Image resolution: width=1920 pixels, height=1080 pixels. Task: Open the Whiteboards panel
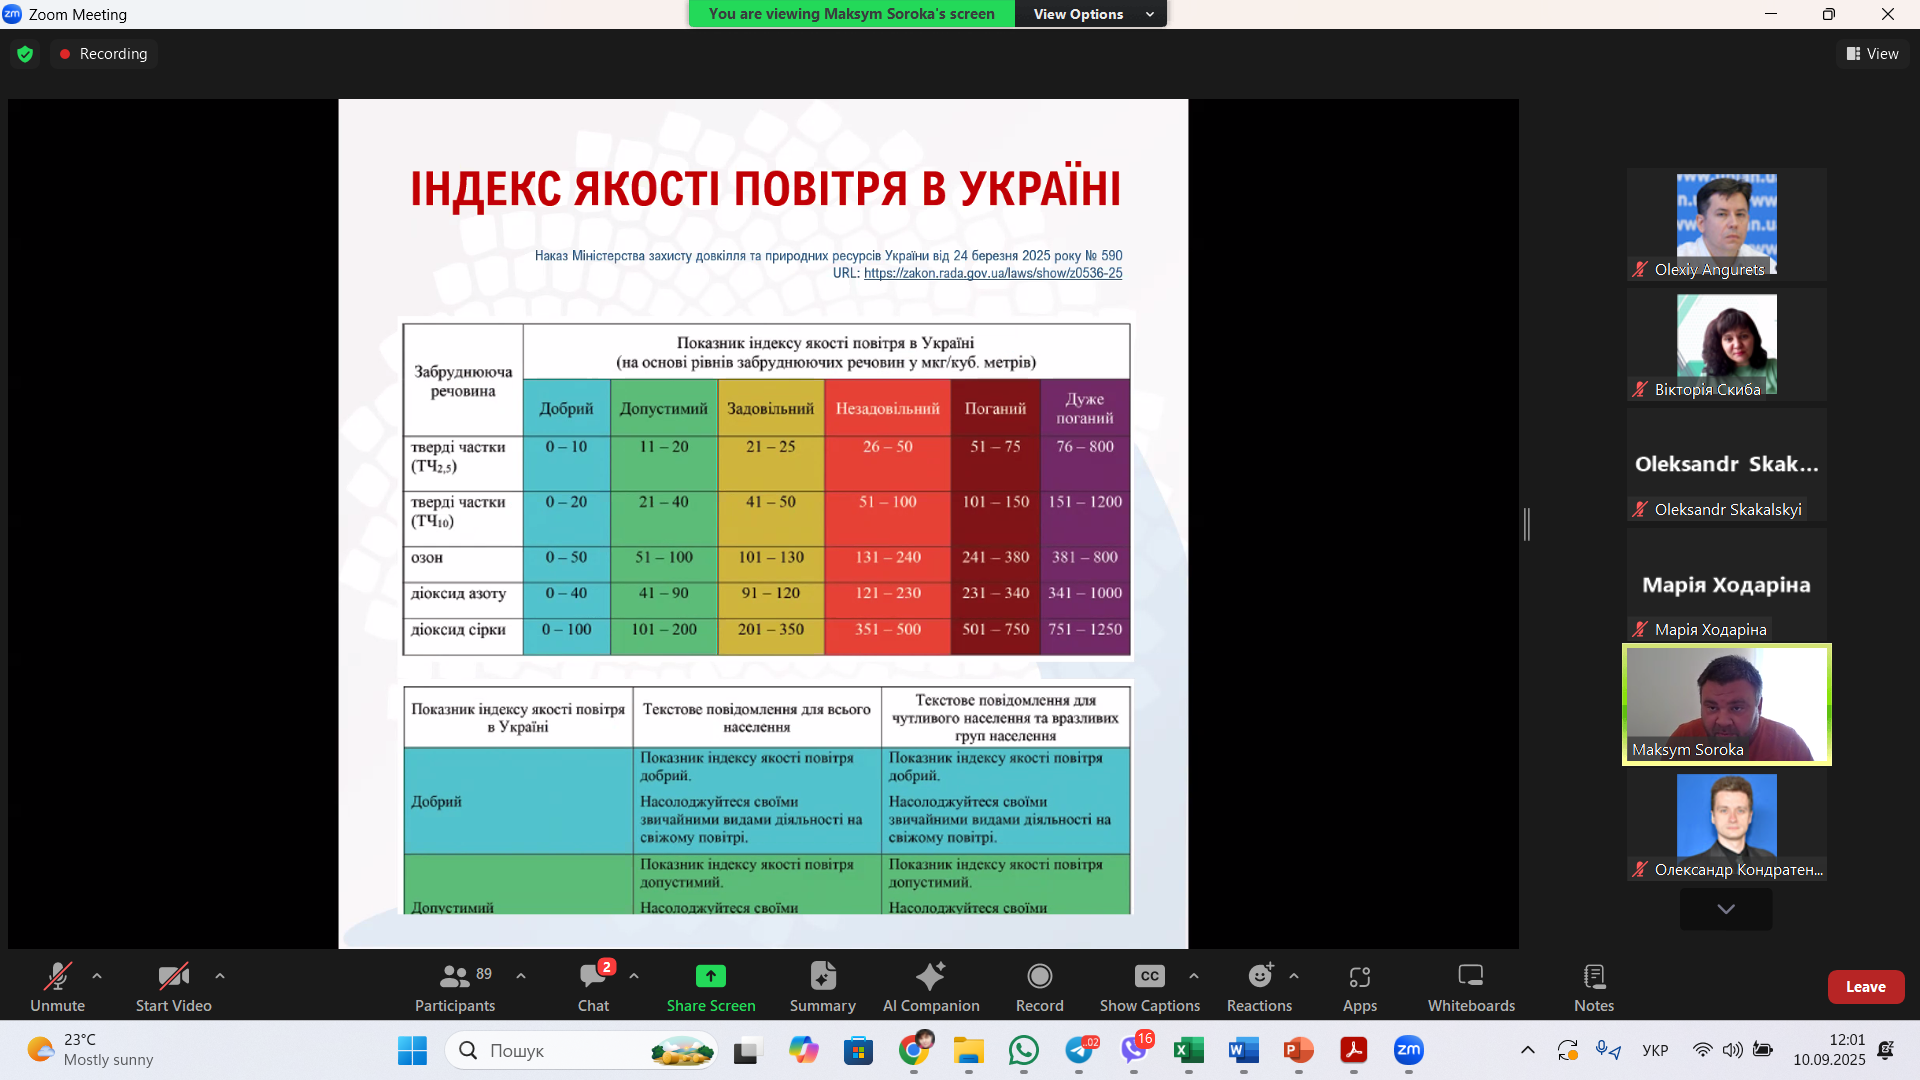(1470, 985)
